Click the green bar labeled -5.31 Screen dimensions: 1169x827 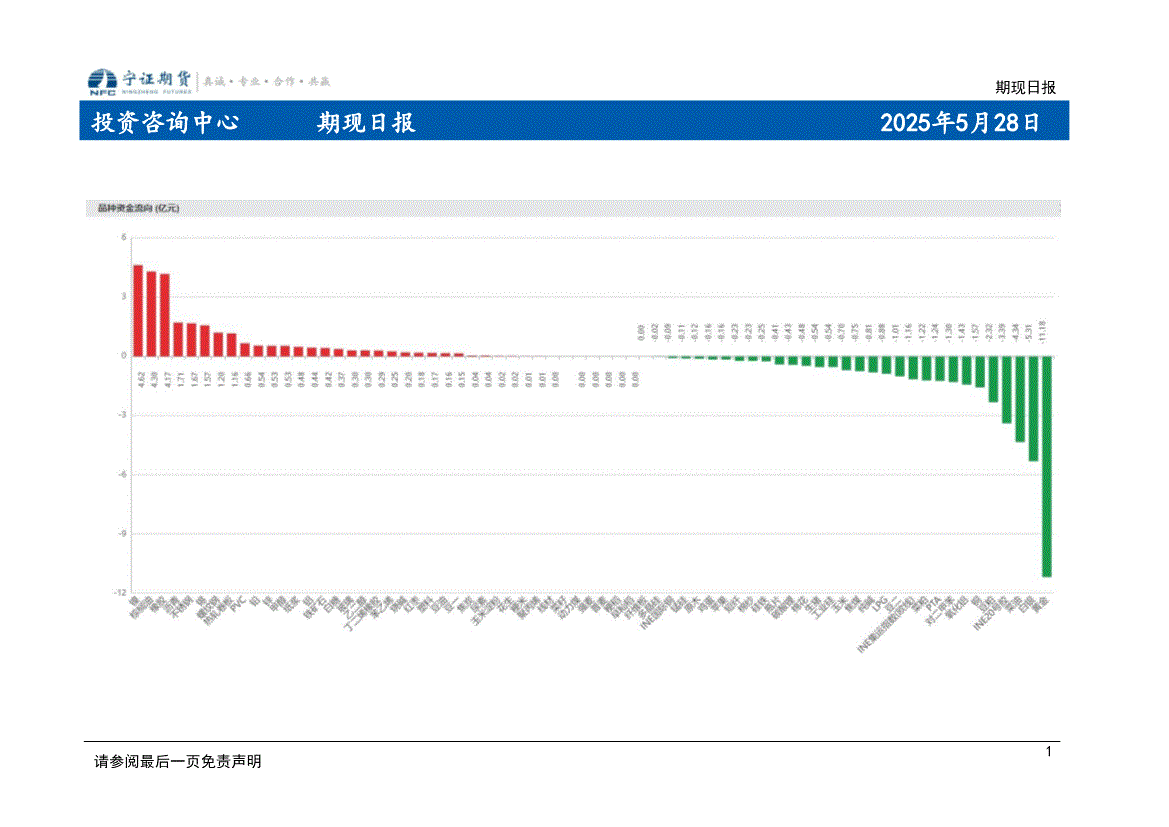(1033, 408)
